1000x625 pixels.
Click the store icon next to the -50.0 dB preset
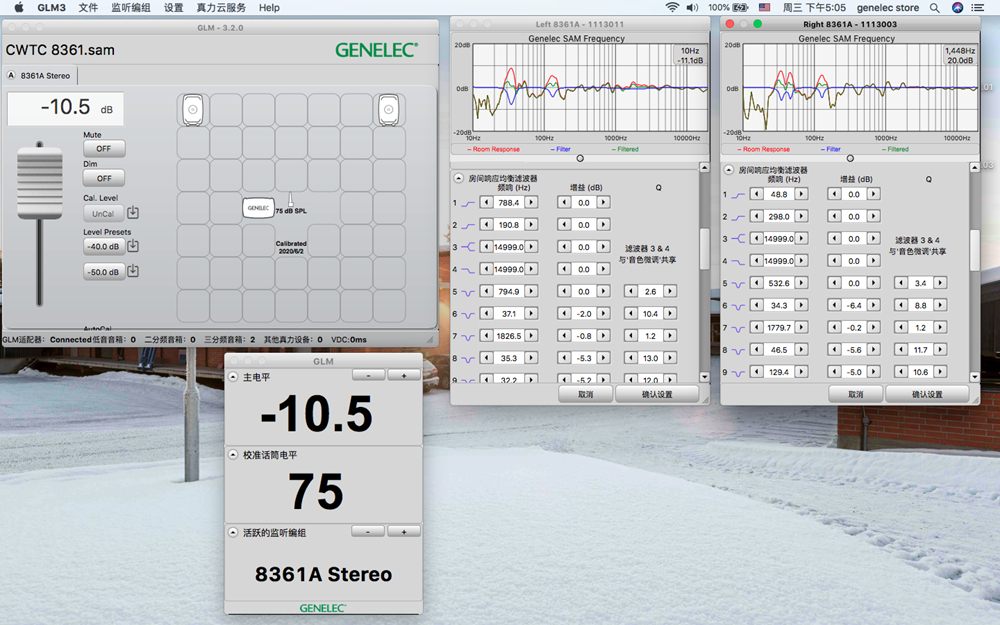[x=133, y=271]
